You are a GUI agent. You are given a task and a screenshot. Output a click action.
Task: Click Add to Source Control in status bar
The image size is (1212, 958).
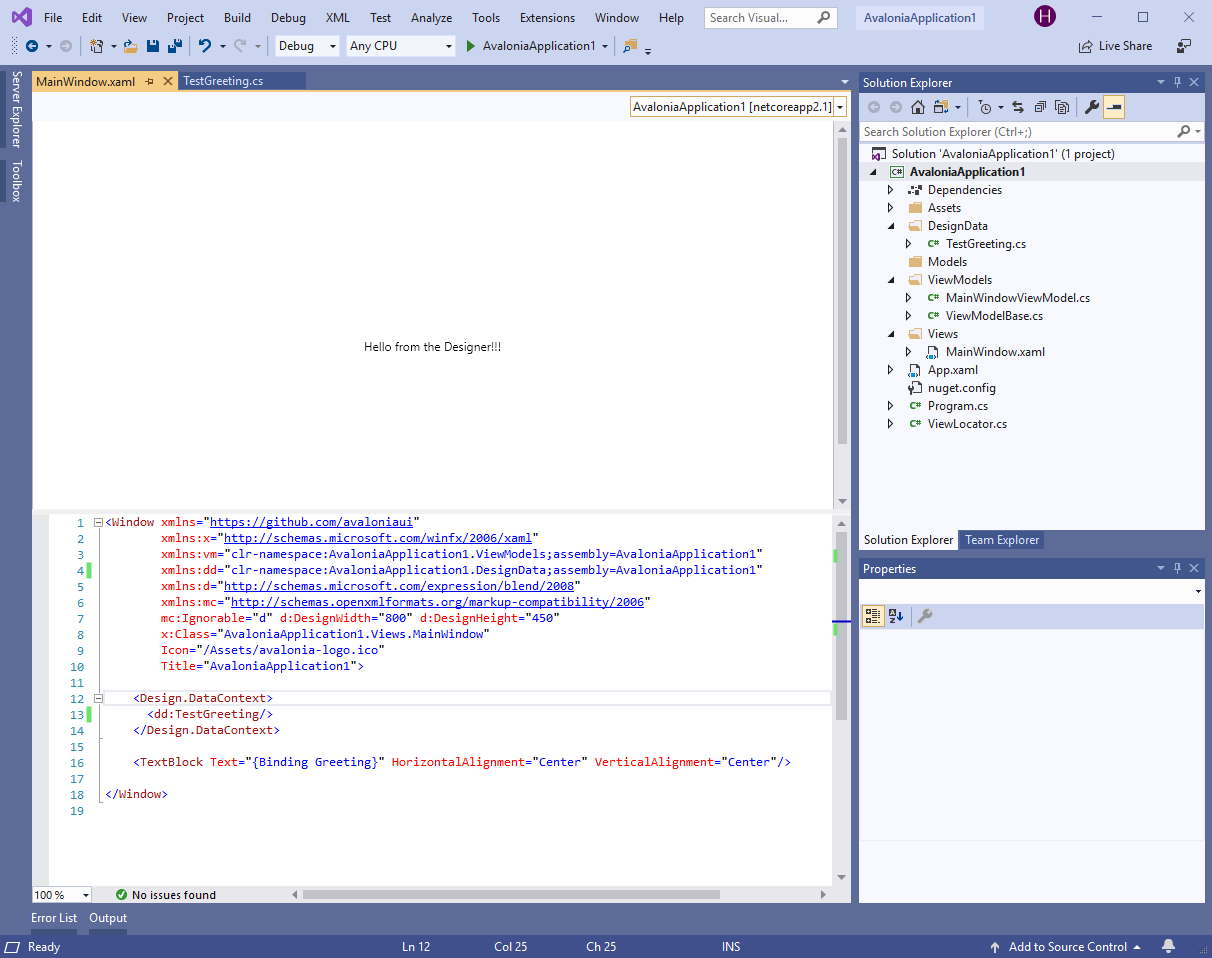point(1066,946)
